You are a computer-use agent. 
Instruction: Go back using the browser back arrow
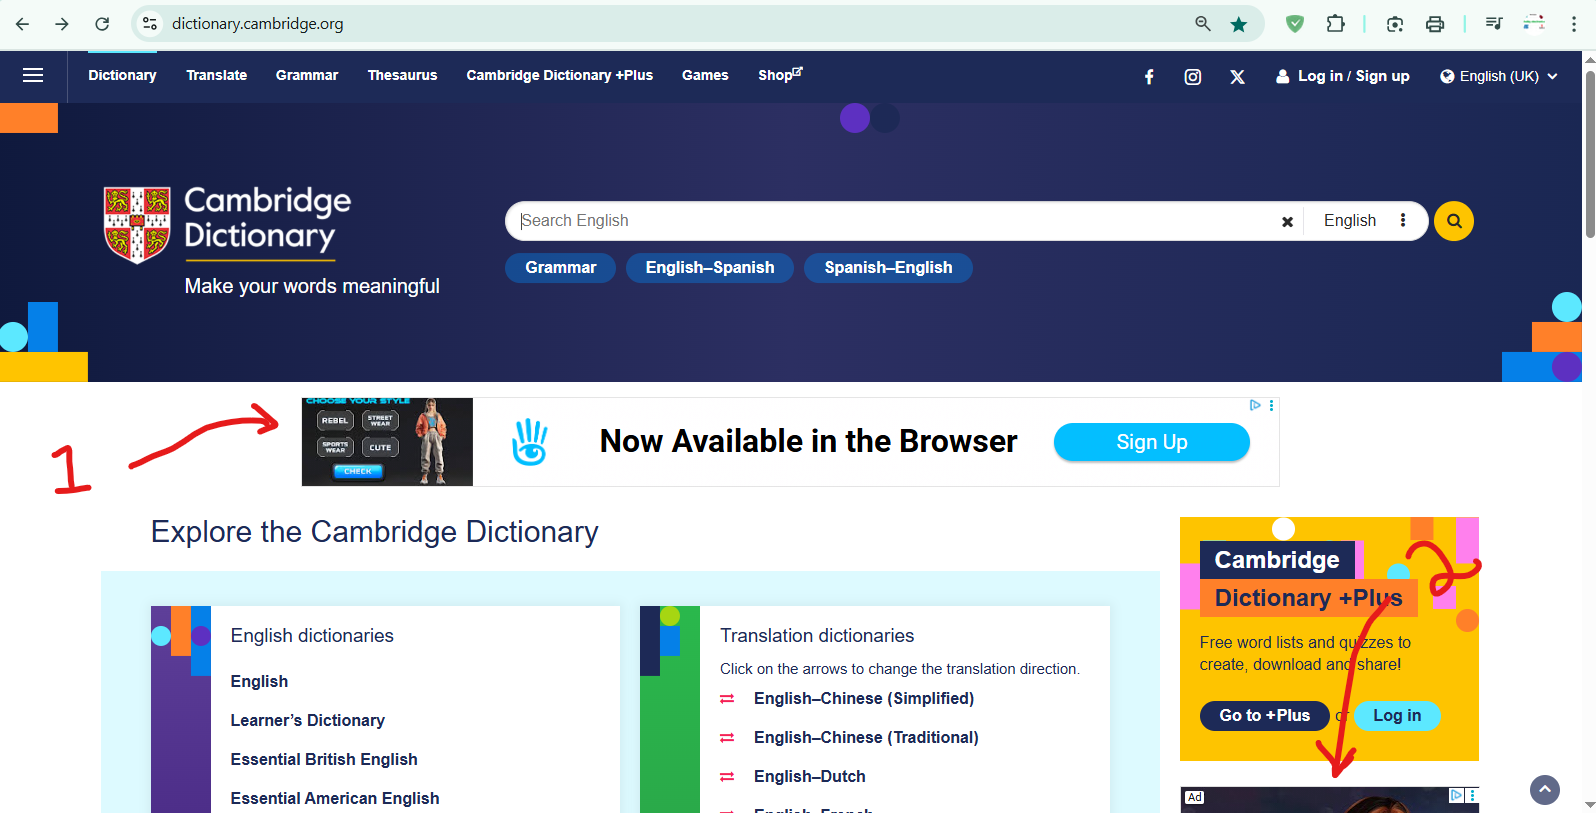(x=22, y=24)
